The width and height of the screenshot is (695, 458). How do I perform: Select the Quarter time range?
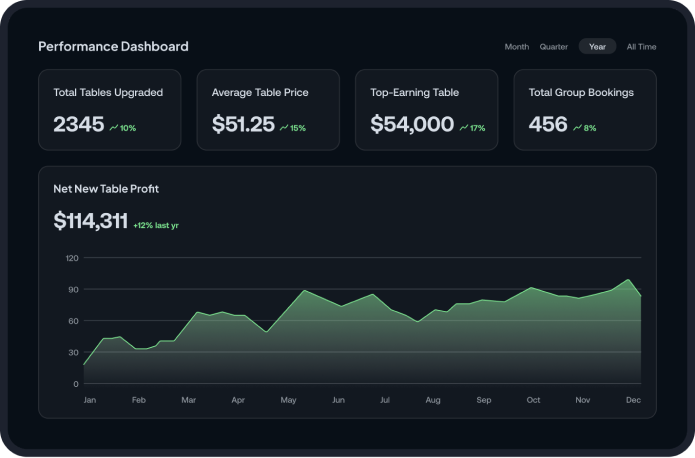coord(553,47)
